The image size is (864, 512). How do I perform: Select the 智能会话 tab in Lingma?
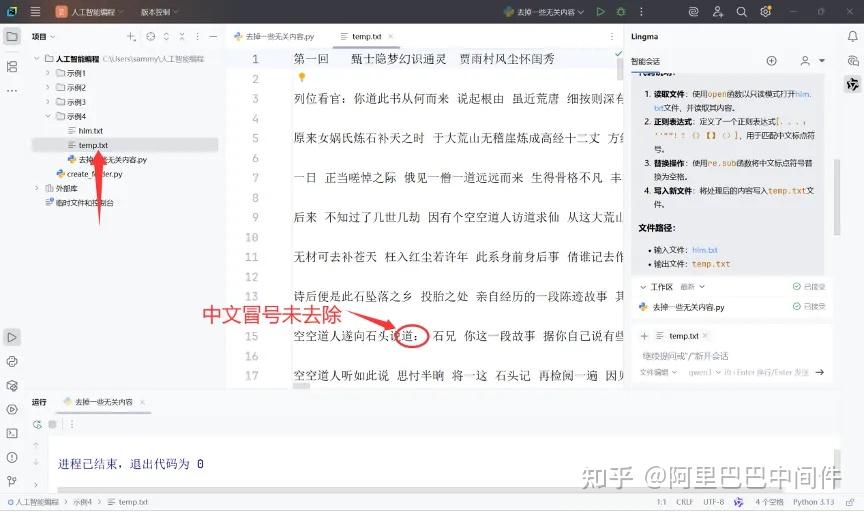(645, 61)
